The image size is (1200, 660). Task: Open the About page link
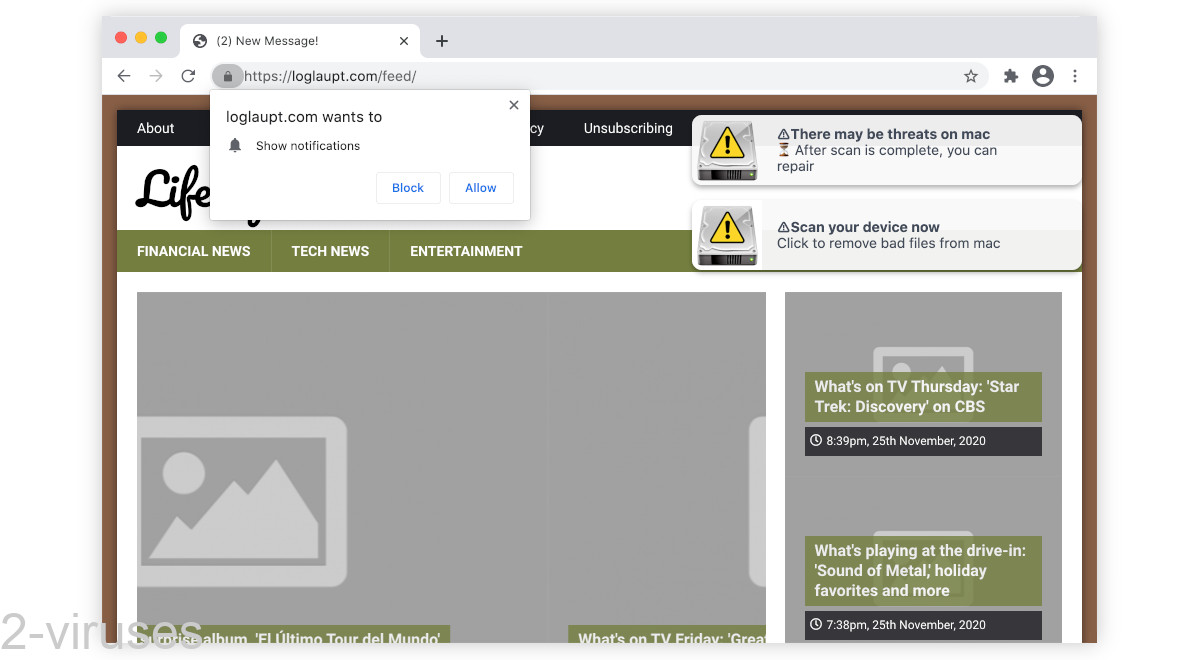point(156,128)
